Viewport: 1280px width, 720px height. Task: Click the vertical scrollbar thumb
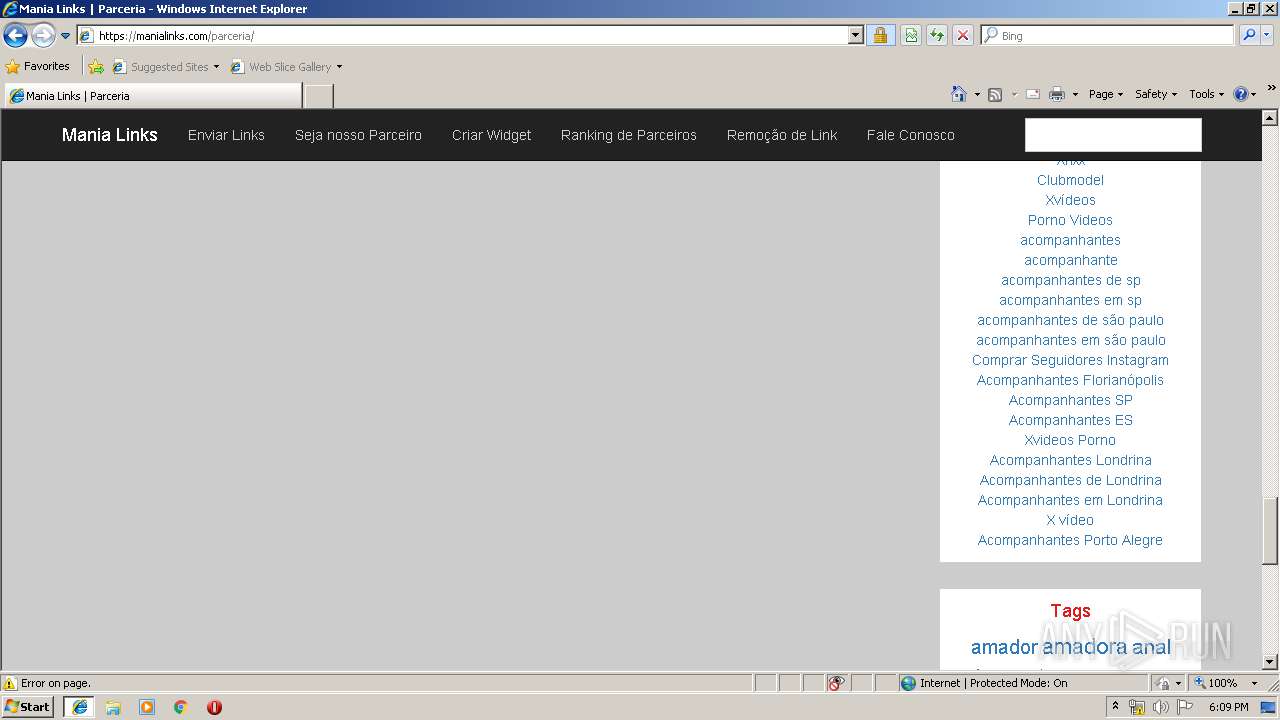coord(1270,531)
